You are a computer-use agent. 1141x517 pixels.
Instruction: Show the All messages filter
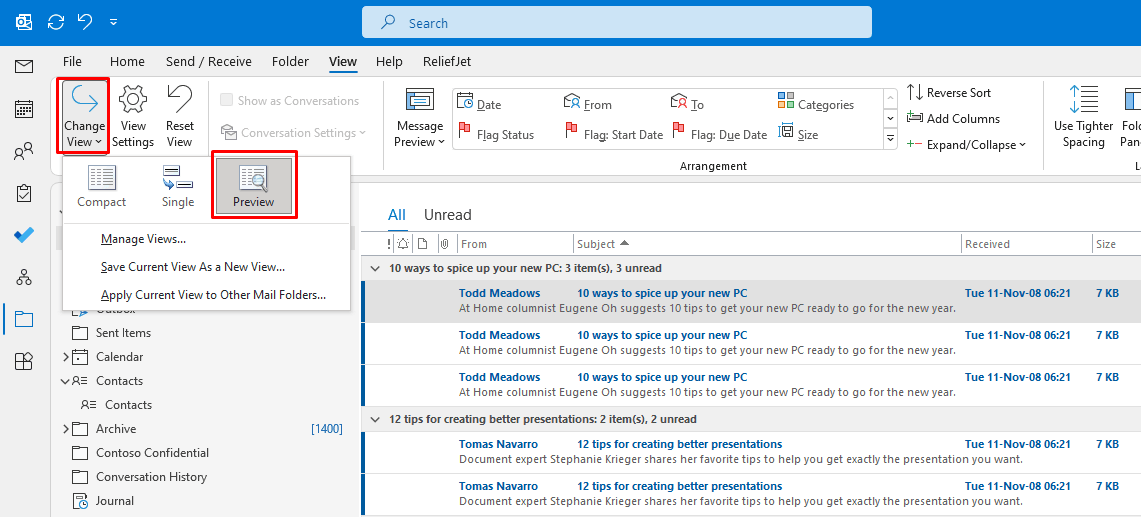397,215
